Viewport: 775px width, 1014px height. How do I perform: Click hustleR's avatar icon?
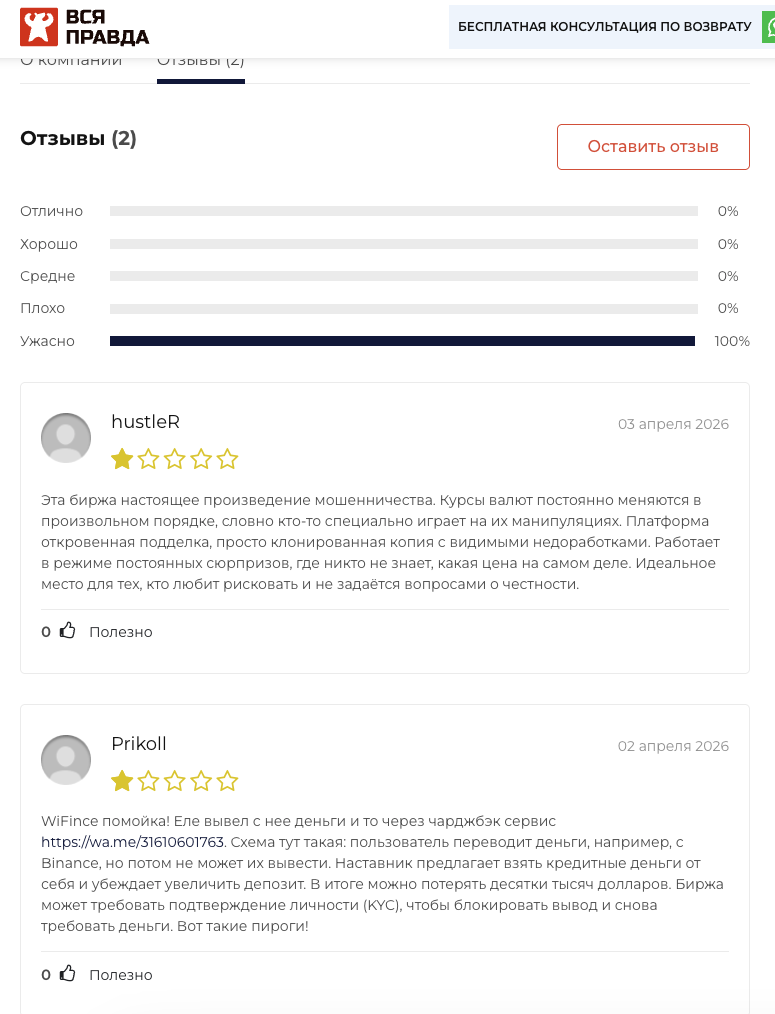[66, 438]
